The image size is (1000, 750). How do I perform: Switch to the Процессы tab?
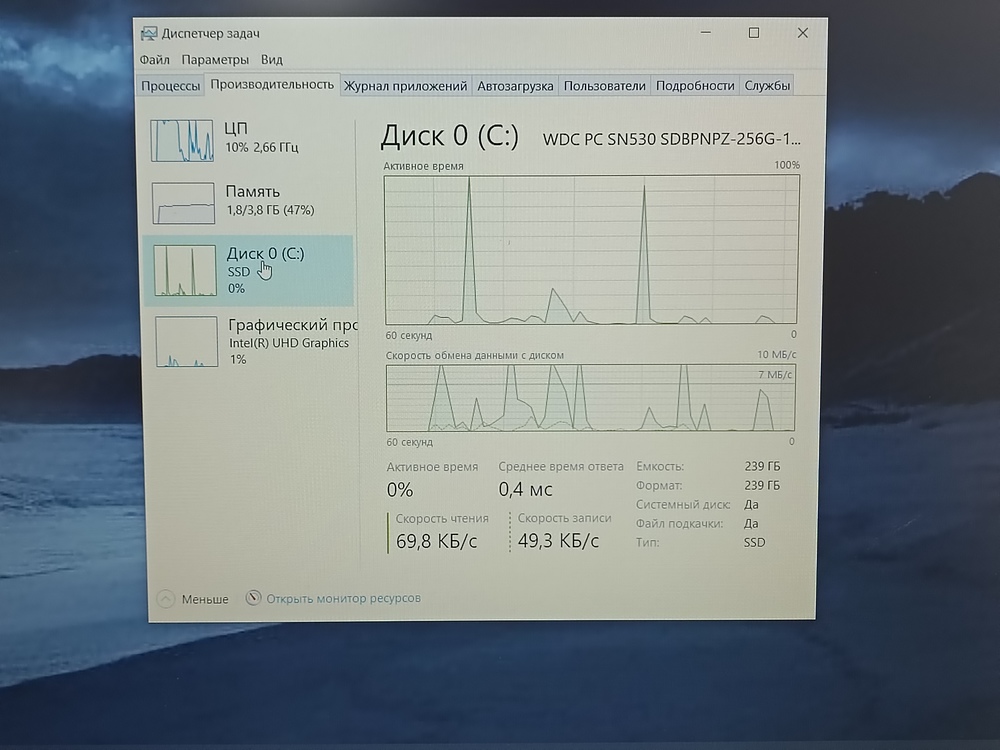pos(170,86)
